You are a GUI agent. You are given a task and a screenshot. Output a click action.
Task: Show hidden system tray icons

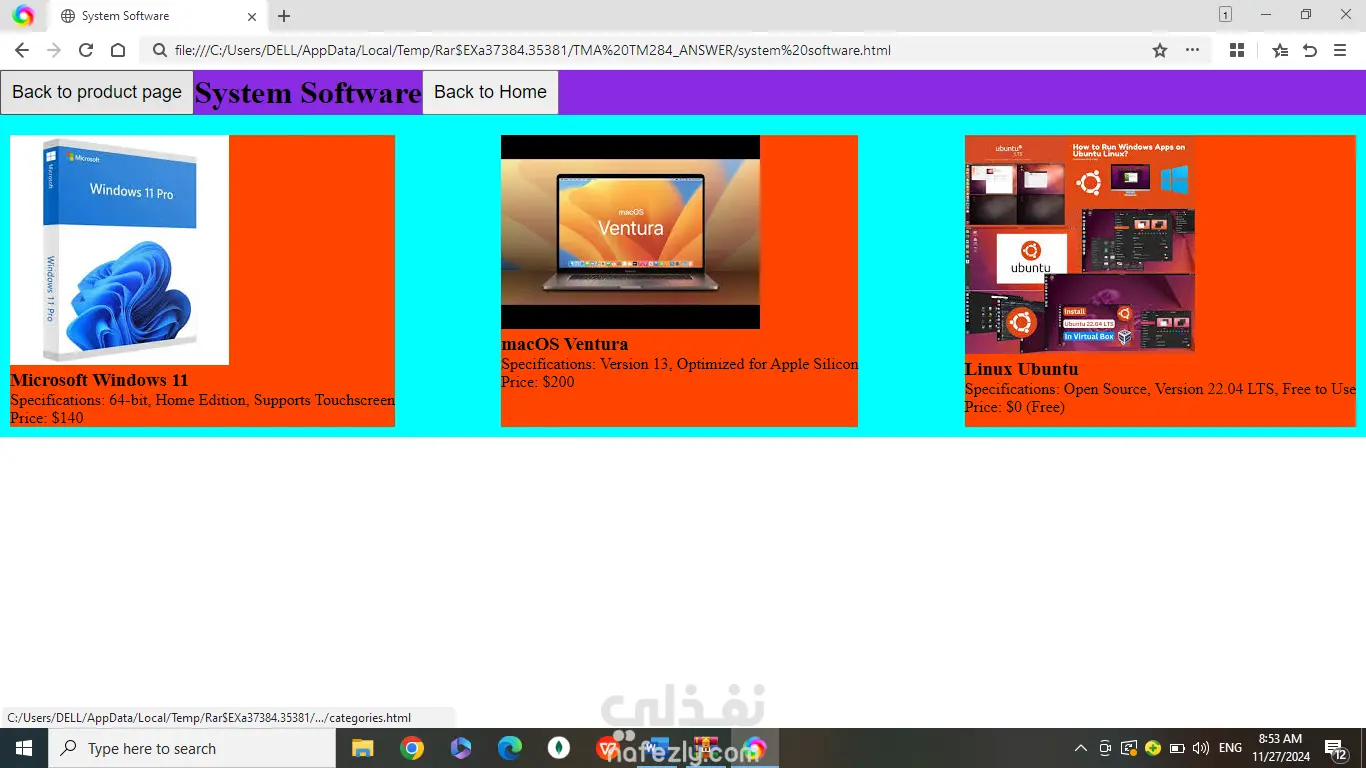coord(1081,748)
